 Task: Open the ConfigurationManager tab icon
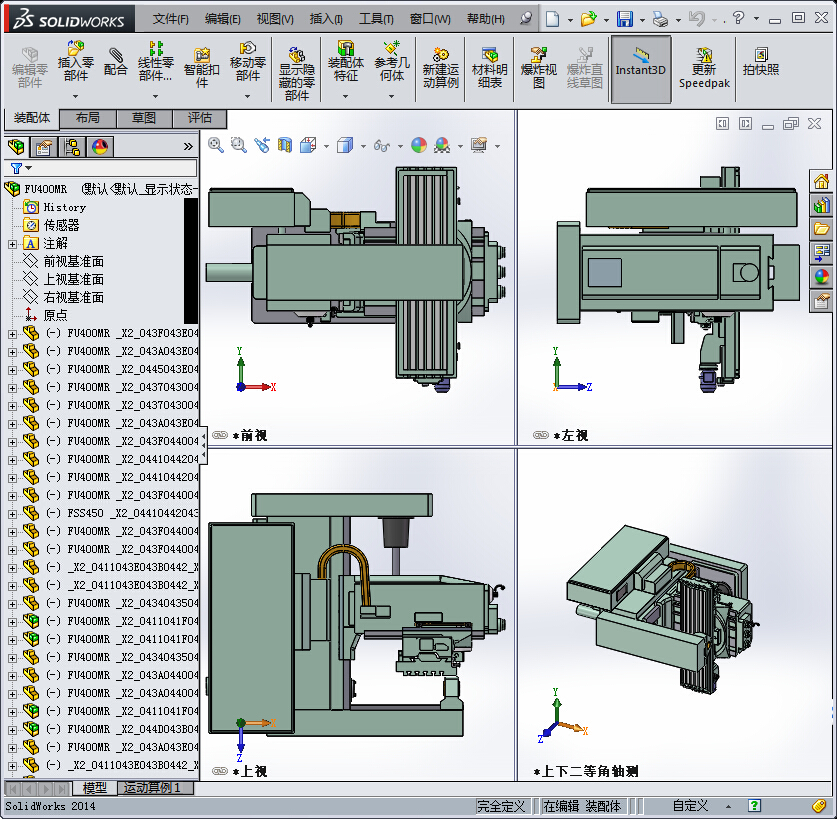pos(72,148)
